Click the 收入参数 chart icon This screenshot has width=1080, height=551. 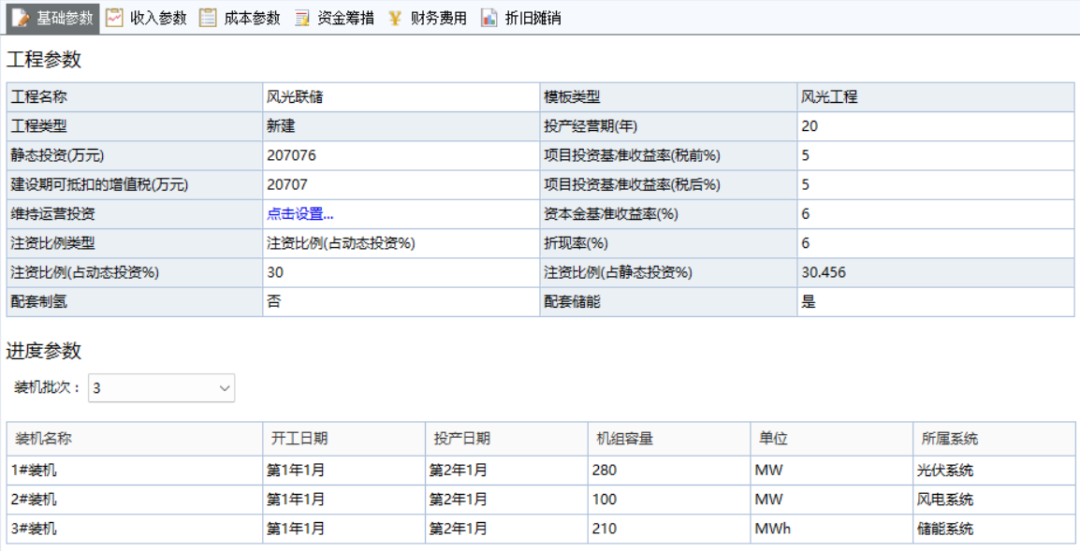pyautogui.click(x=115, y=18)
